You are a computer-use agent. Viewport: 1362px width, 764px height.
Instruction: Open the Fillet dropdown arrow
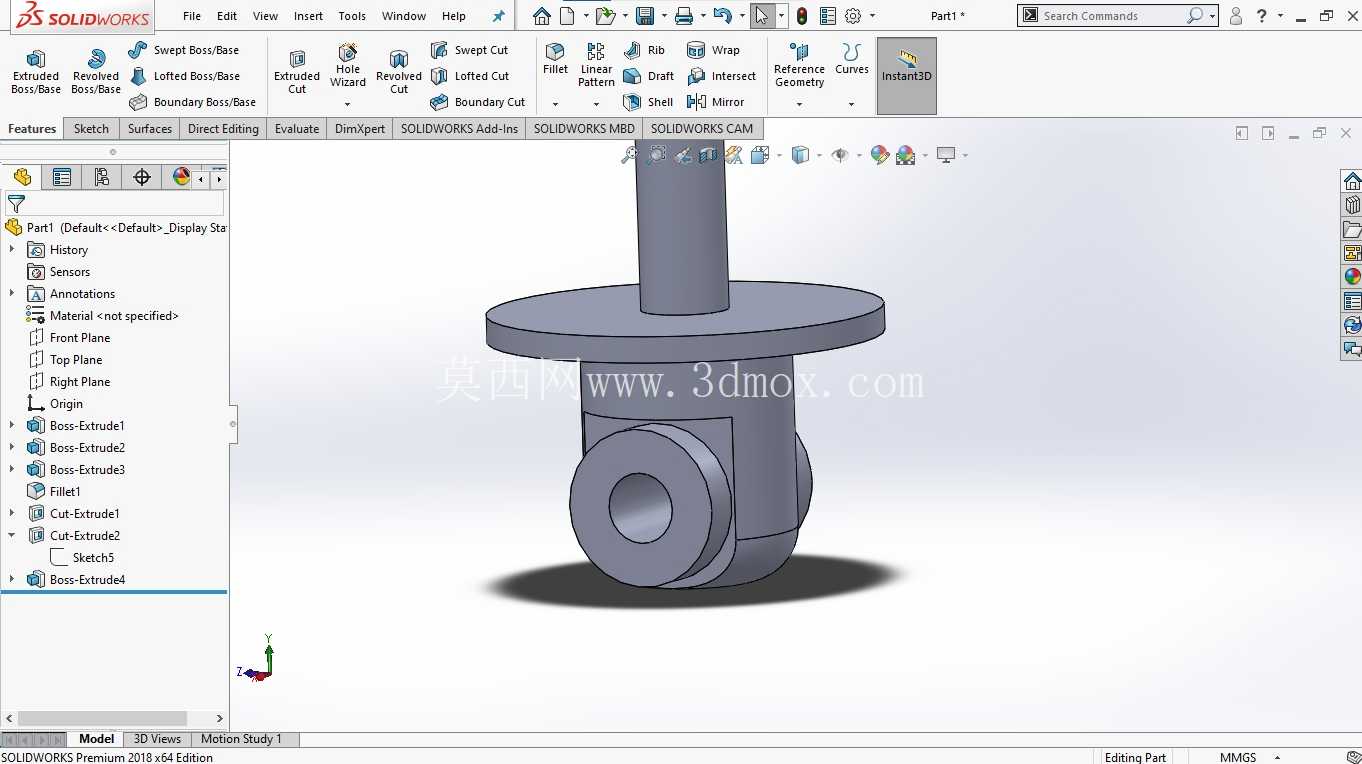(555, 104)
